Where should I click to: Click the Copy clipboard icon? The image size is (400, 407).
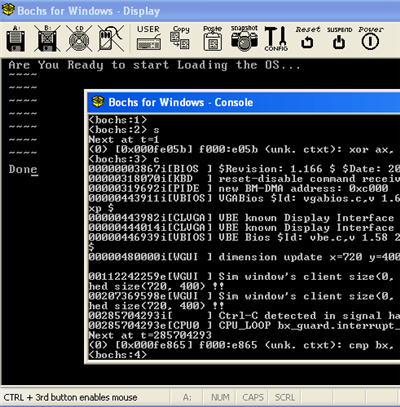coord(181,38)
